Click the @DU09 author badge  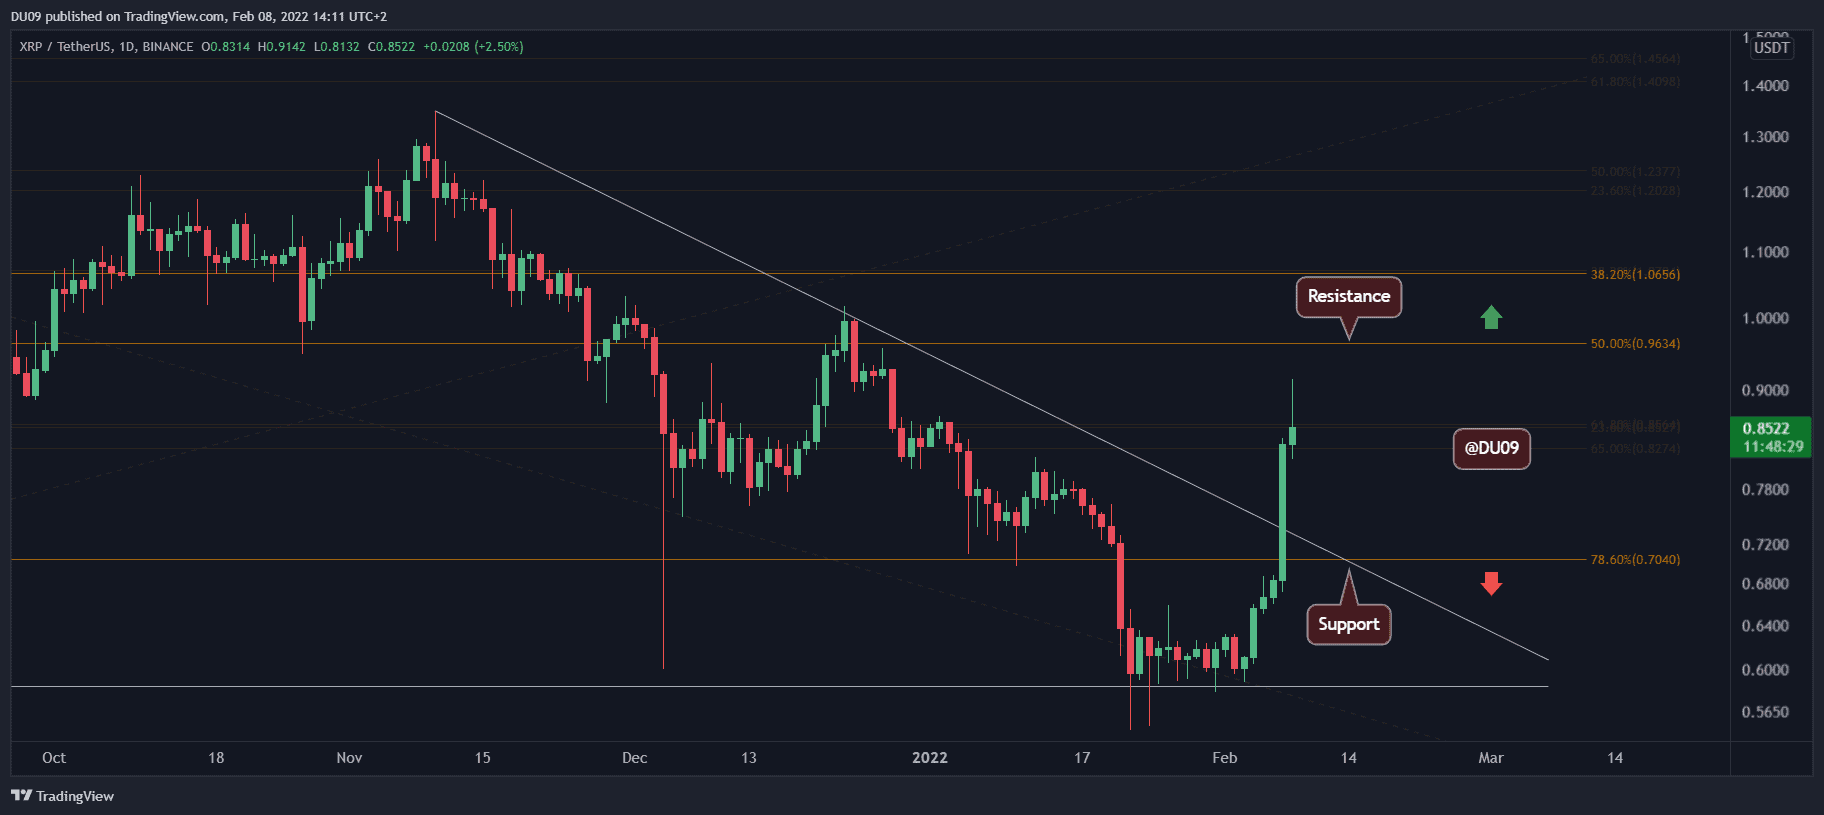click(x=1491, y=448)
